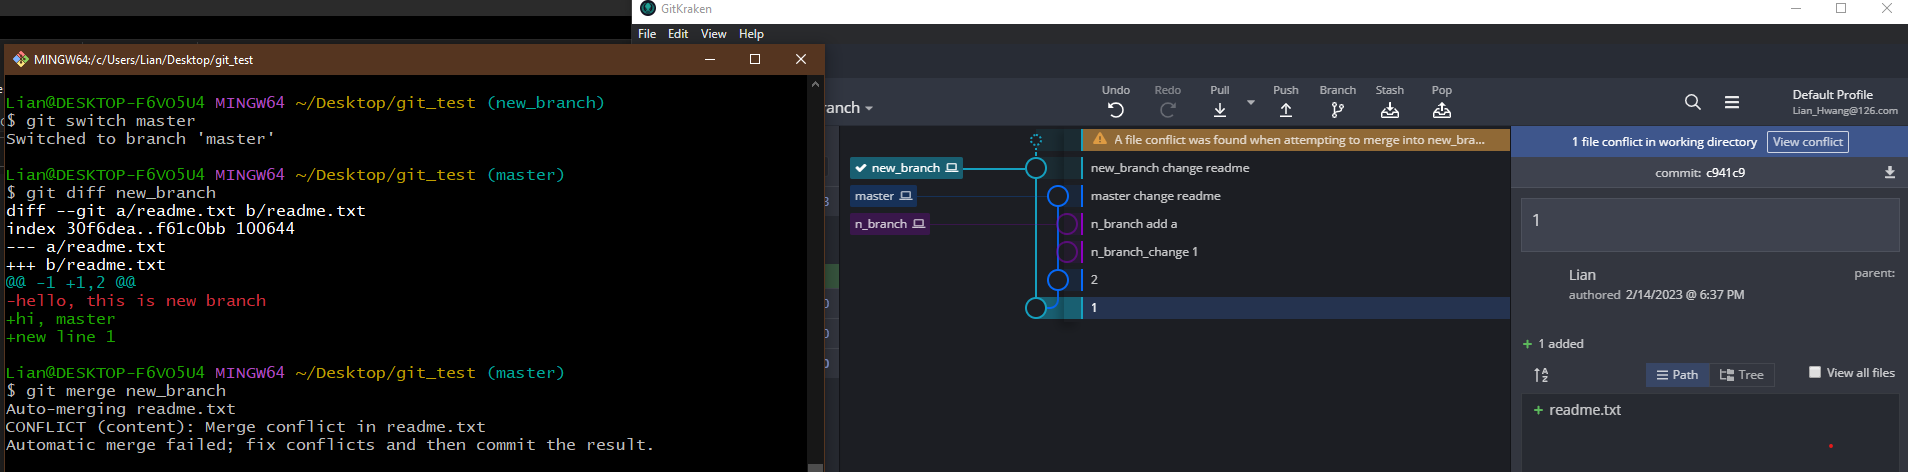The height and width of the screenshot is (472, 1908).
Task: Click the Pop stash icon
Action: tap(1441, 110)
